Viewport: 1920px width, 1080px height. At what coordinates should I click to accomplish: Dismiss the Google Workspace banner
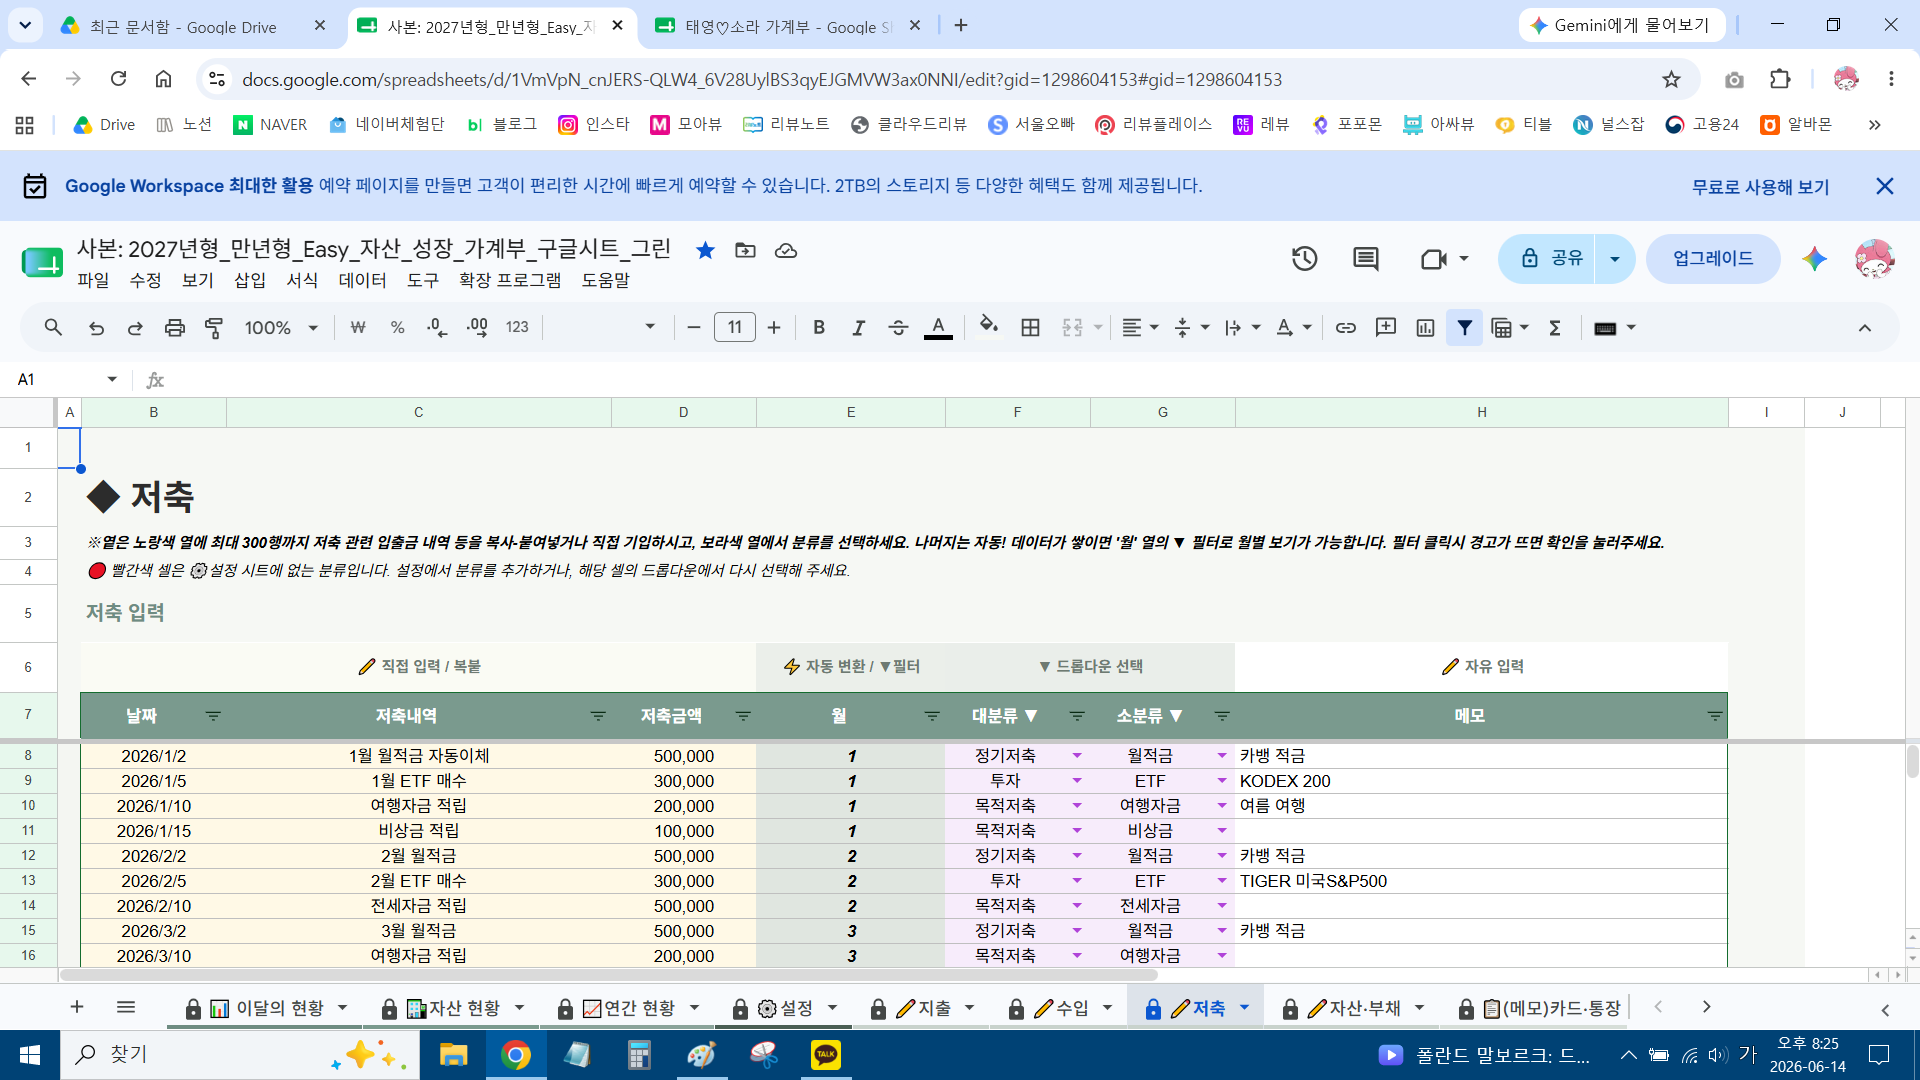pyautogui.click(x=1885, y=186)
